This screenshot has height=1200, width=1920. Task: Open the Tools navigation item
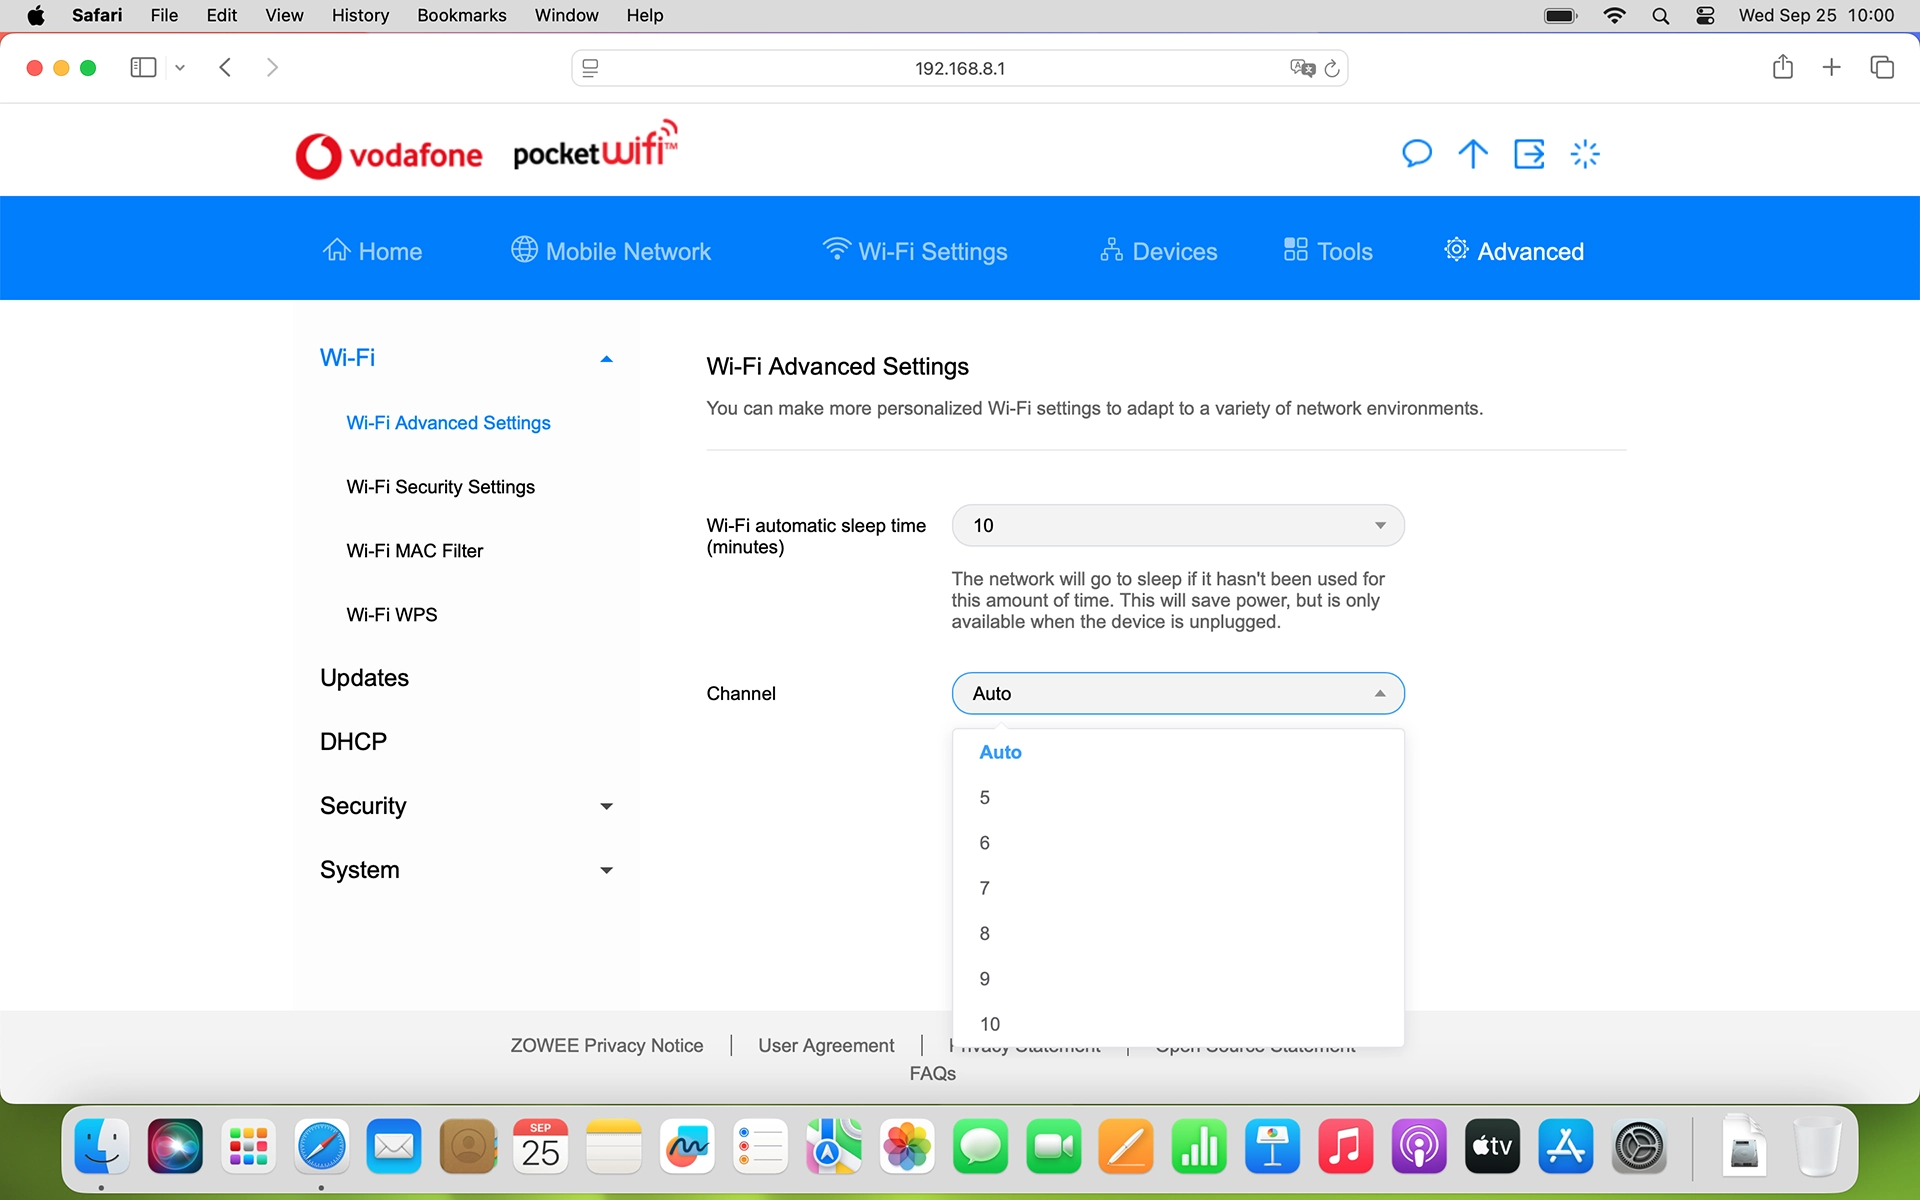pos(1328,251)
